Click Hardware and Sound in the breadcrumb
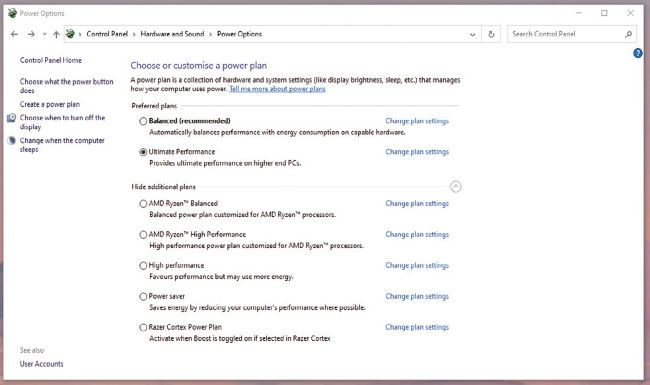The width and height of the screenshot is (650, 385). (x=172, y=34)
